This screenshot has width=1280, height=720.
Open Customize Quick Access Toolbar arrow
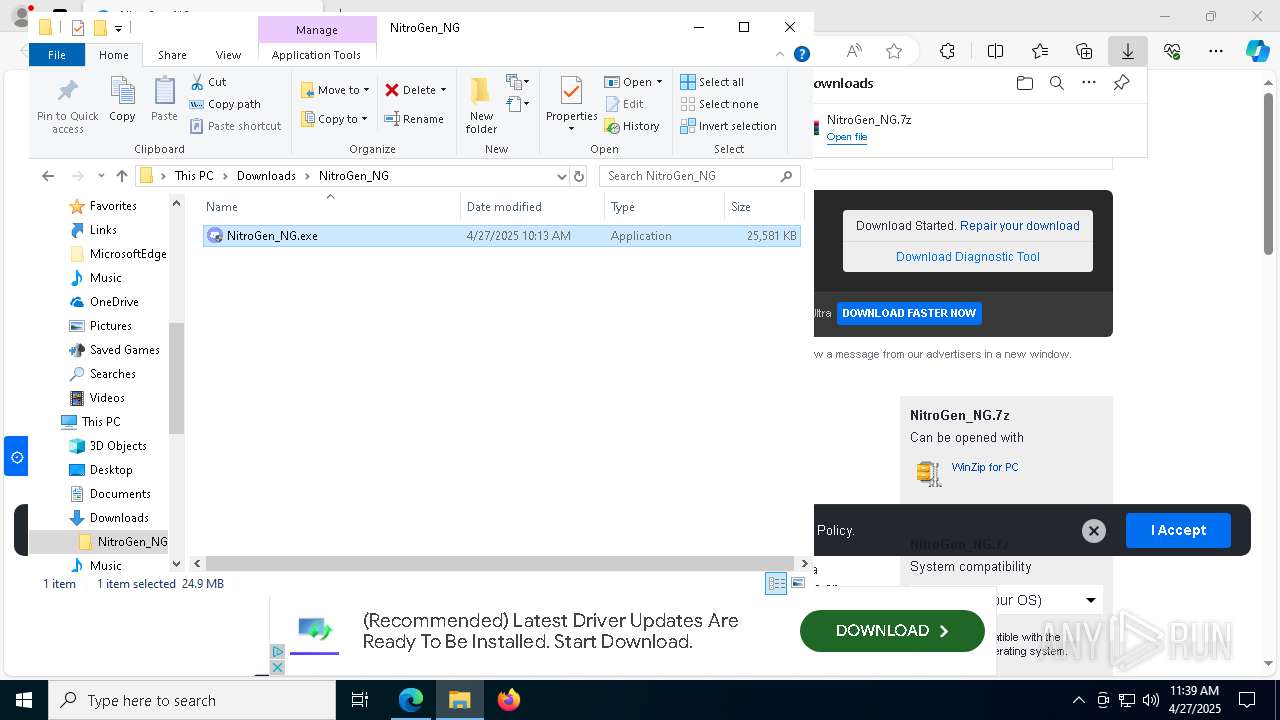[x=118, y=28]
